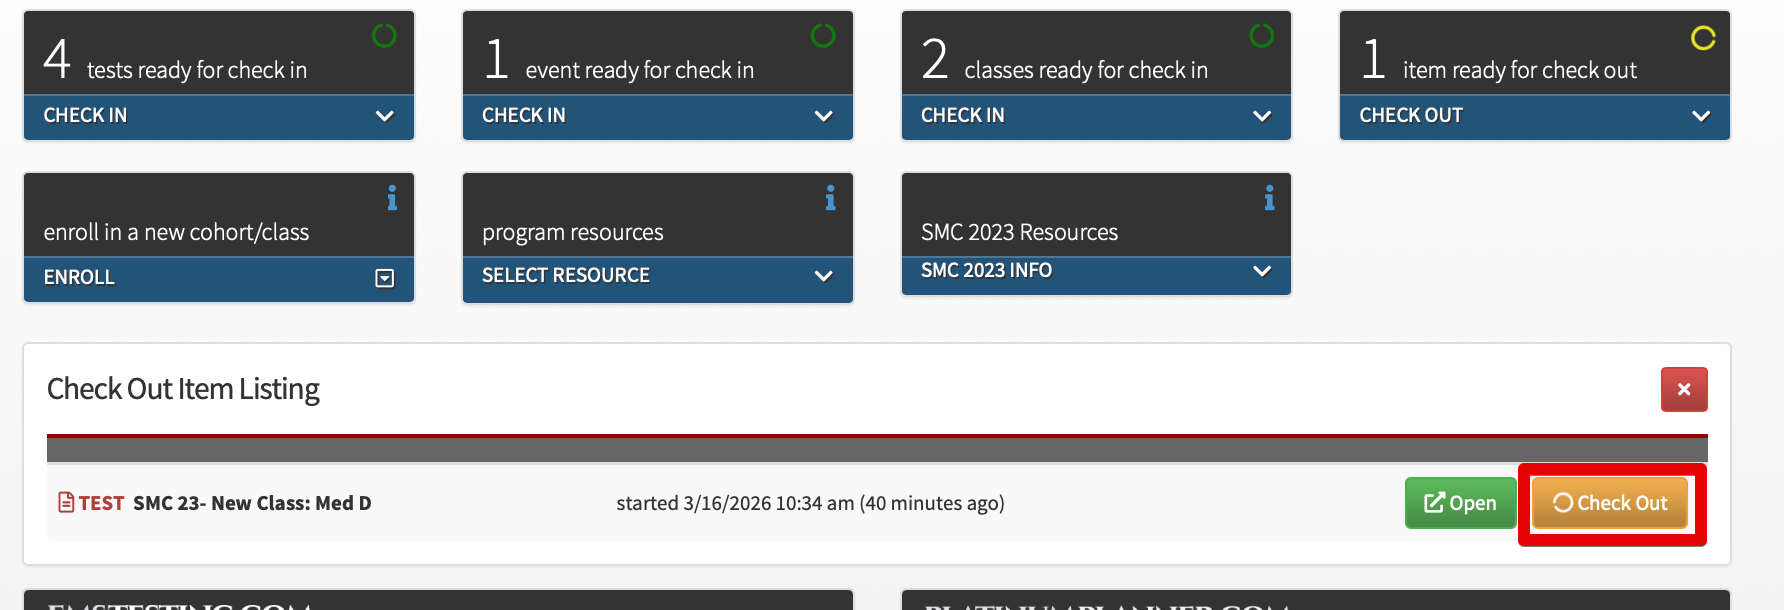Expand CHECK IN dropdown for classes
Viewport: 1784px width, 610px height.
coord(1096,116)
